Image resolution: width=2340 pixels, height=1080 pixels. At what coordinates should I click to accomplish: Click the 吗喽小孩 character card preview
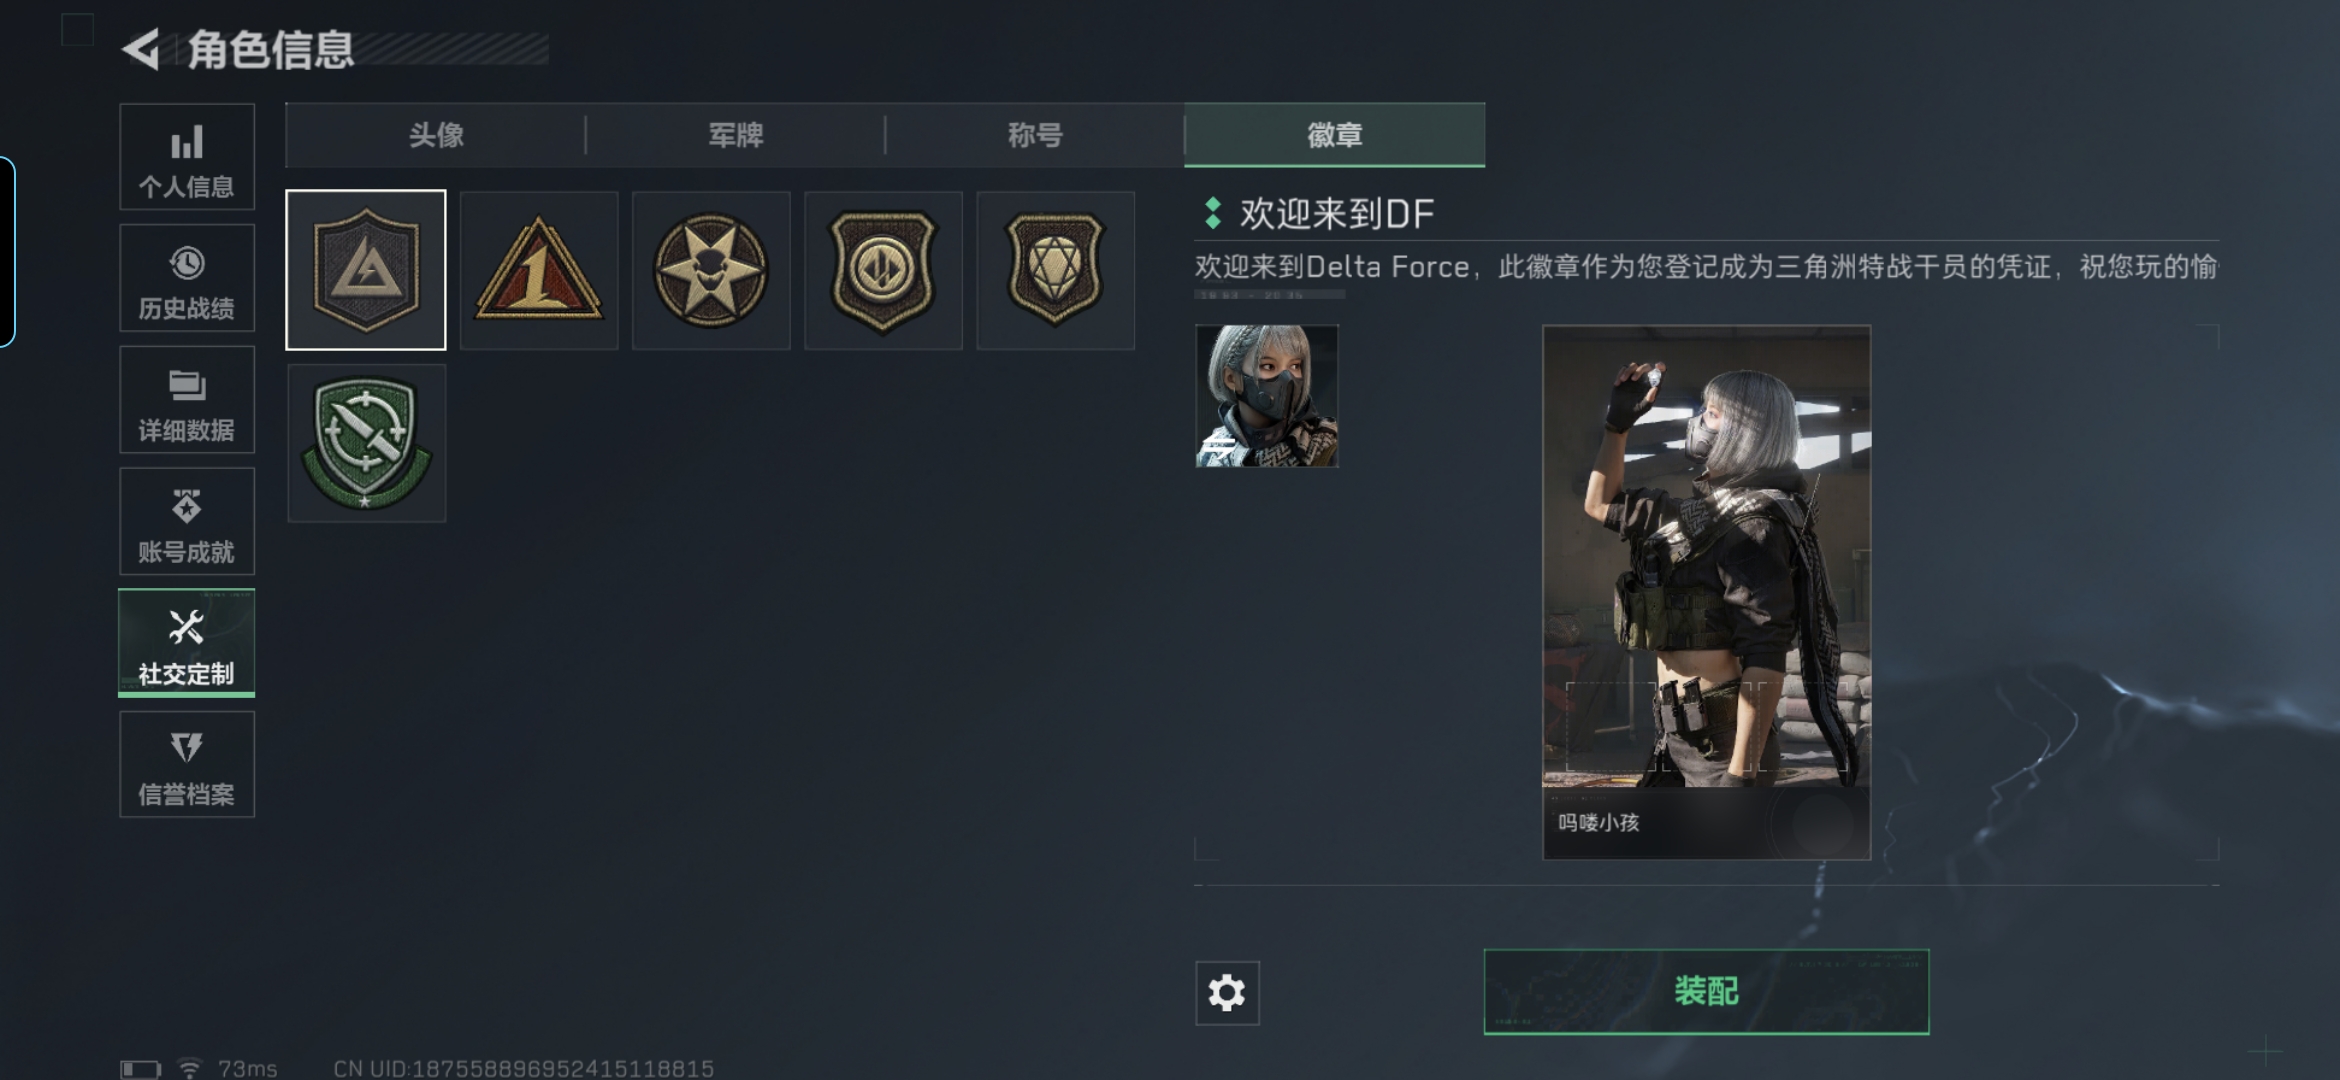[x=1706, y=592]
